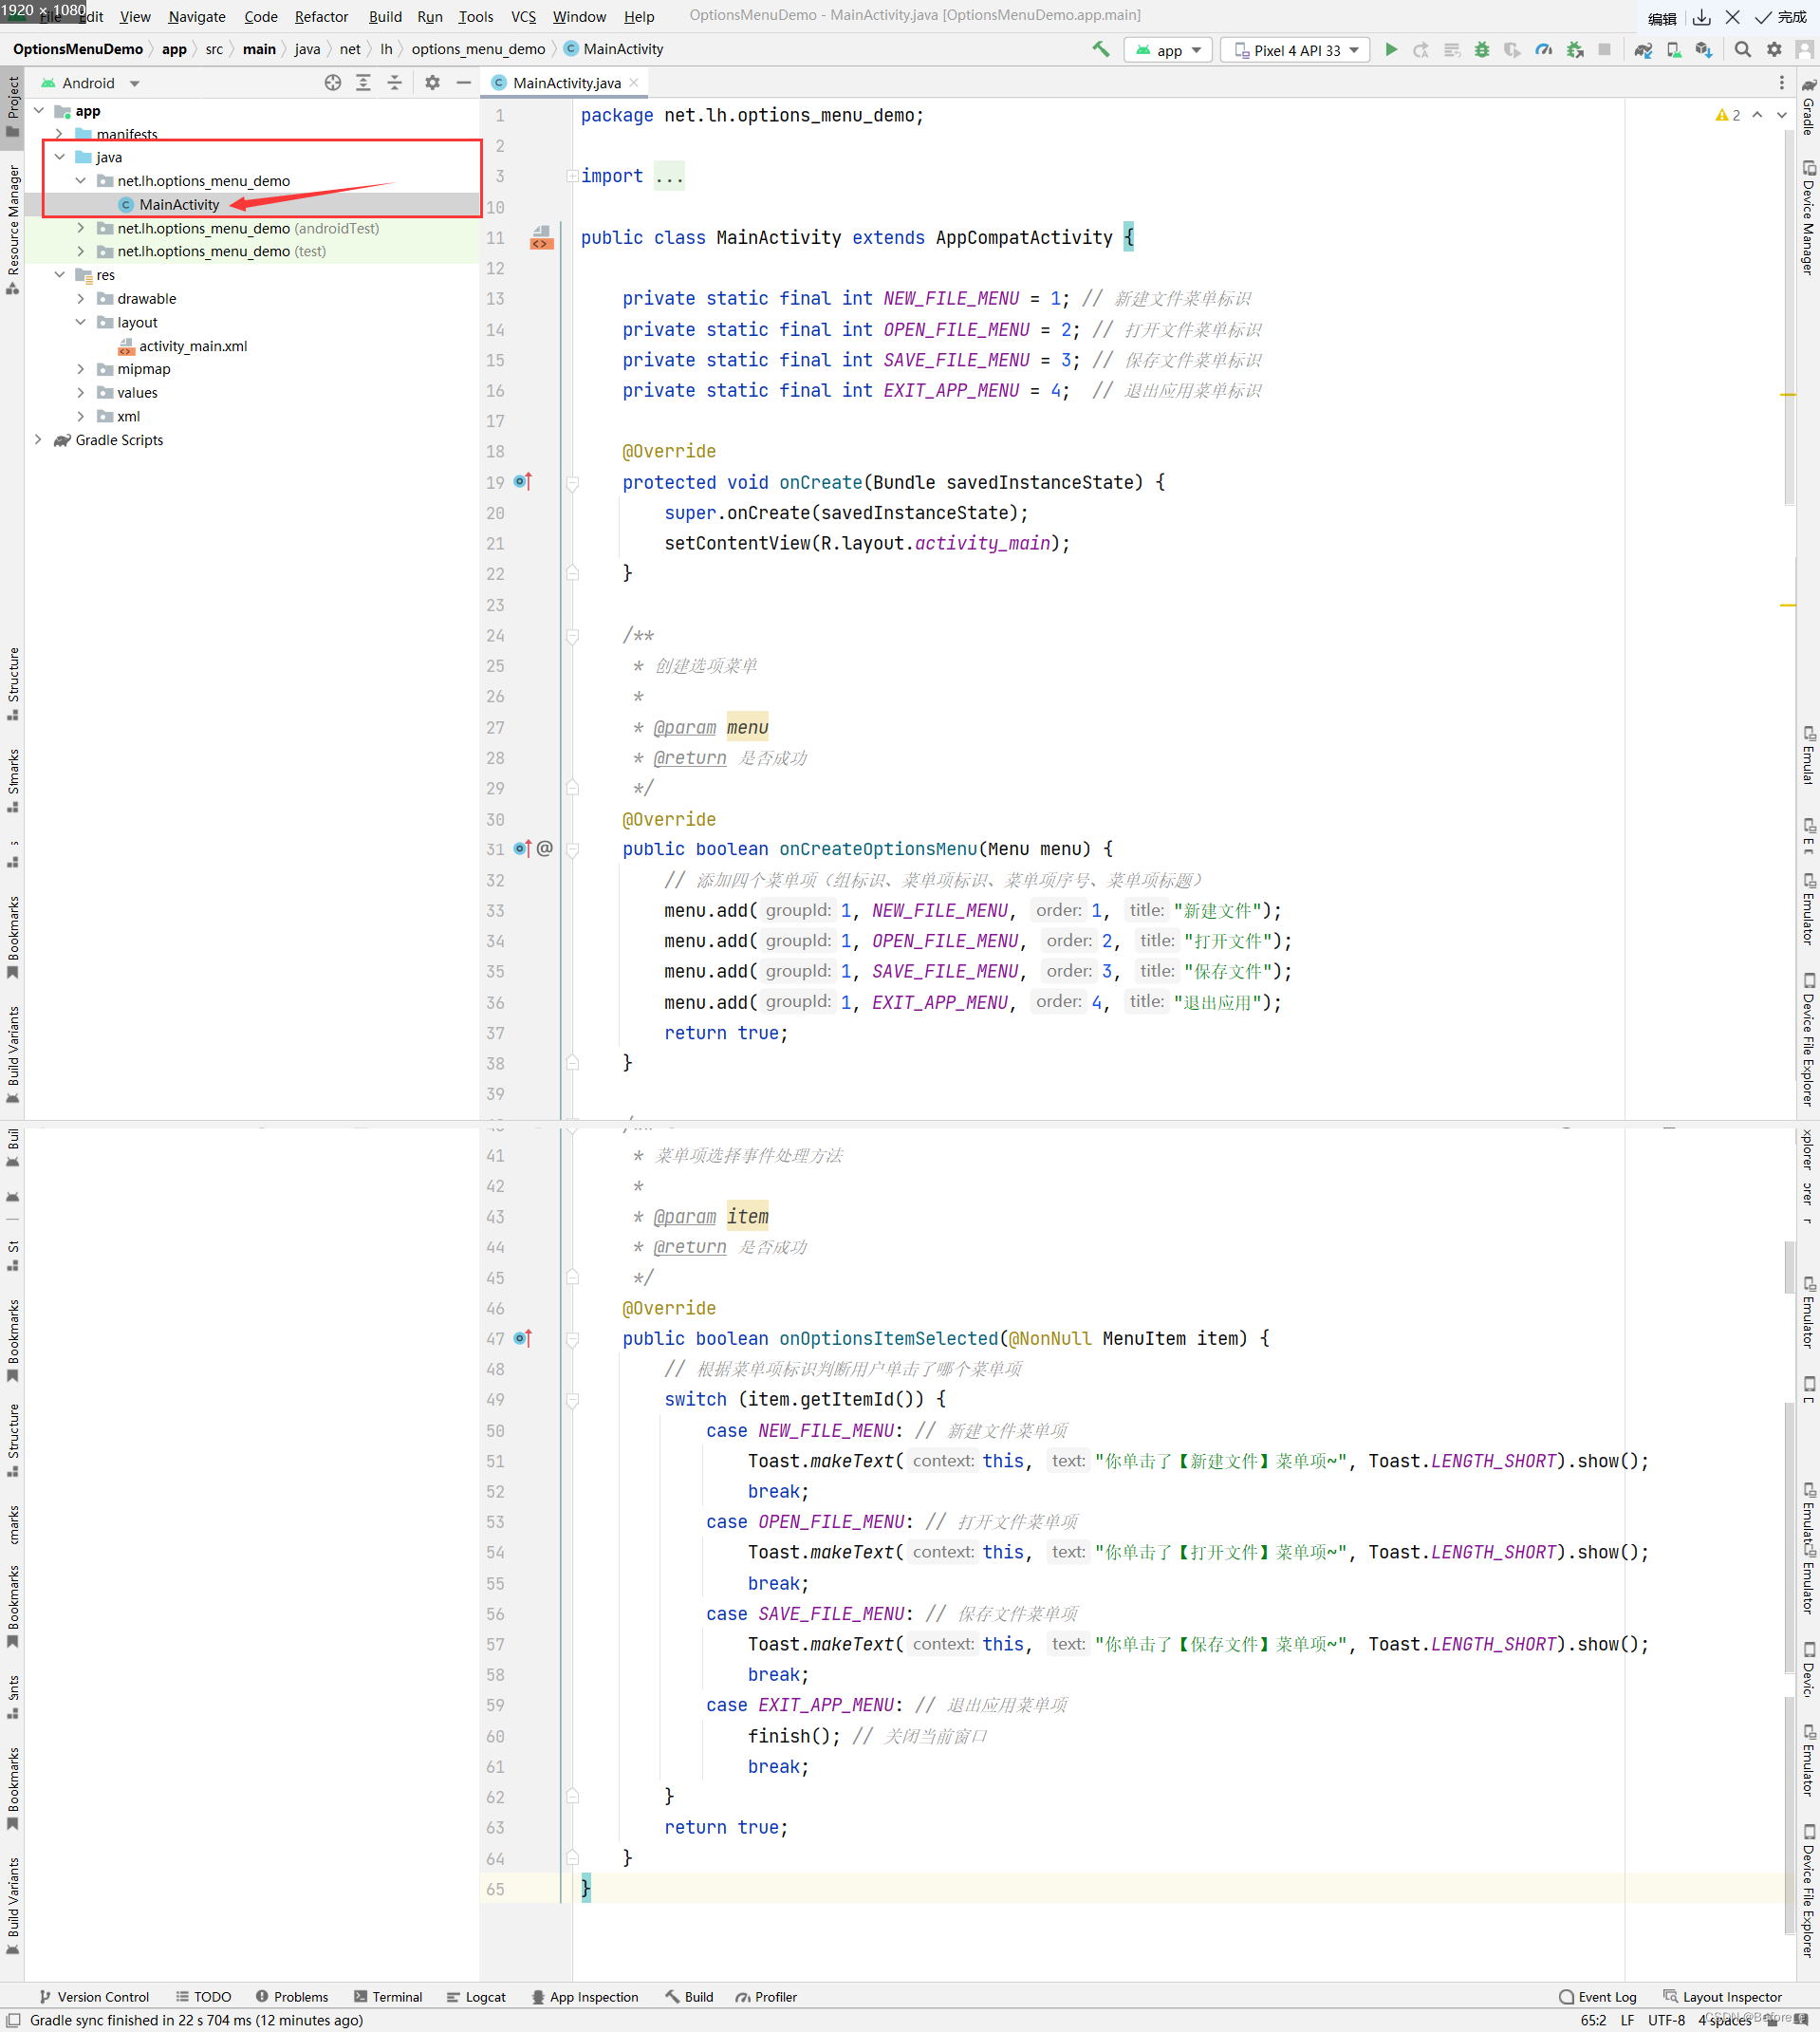
Task: Toggle the Build Variants panel
Action: [x=13, y=1045]
